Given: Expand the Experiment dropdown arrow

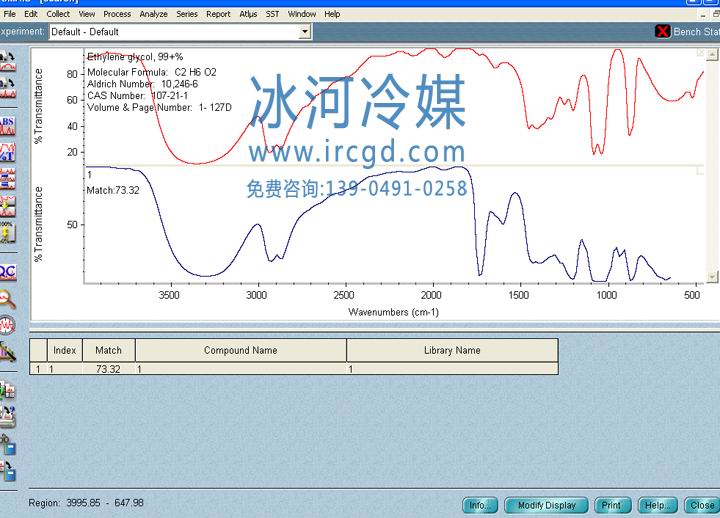Looking at the screenshot, I should [305, 32].
